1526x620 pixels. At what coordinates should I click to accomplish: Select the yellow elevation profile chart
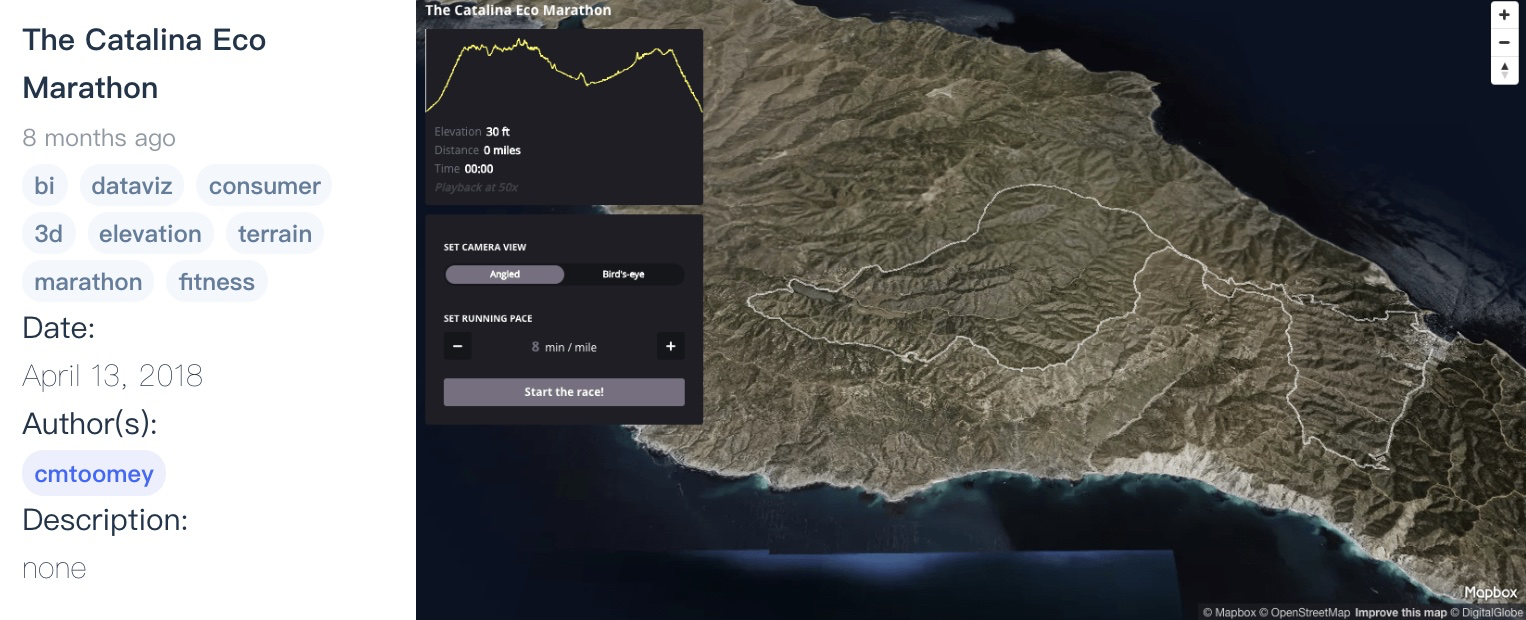pyautogui.click(x=563, y=70)
